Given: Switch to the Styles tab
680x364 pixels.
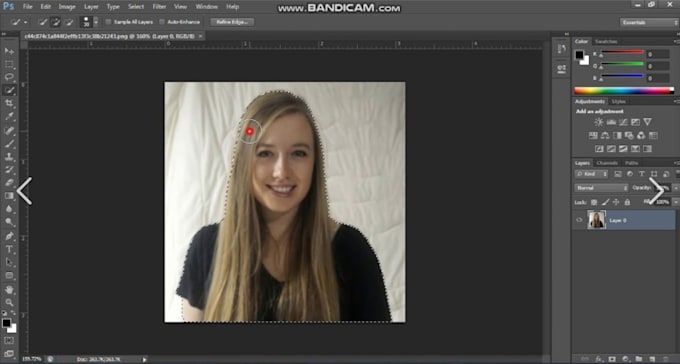Looking at the screenshot, I should point(618,101).
